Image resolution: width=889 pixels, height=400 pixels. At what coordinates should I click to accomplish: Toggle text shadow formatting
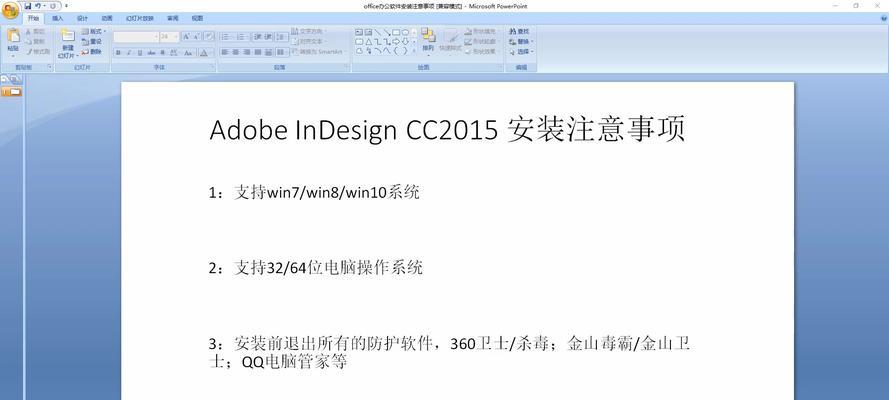pyautogui.click(x=162, y=52)
